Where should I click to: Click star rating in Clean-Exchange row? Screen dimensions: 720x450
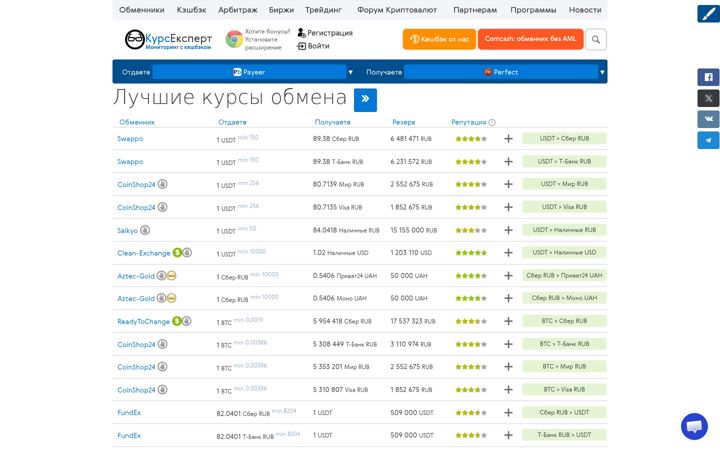tap(471, 253)
